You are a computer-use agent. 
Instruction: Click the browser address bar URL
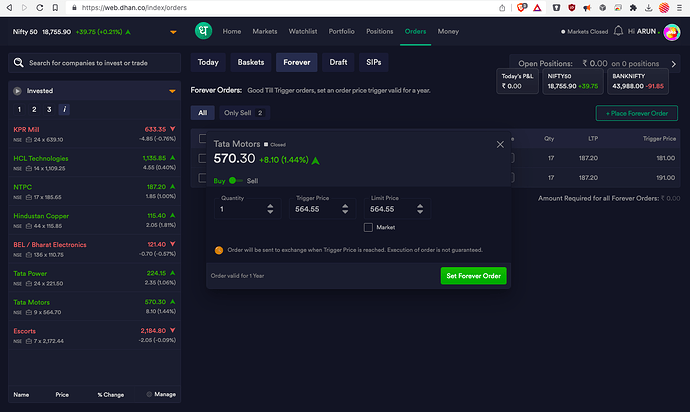pyautogui.click(x=134, y=7)
